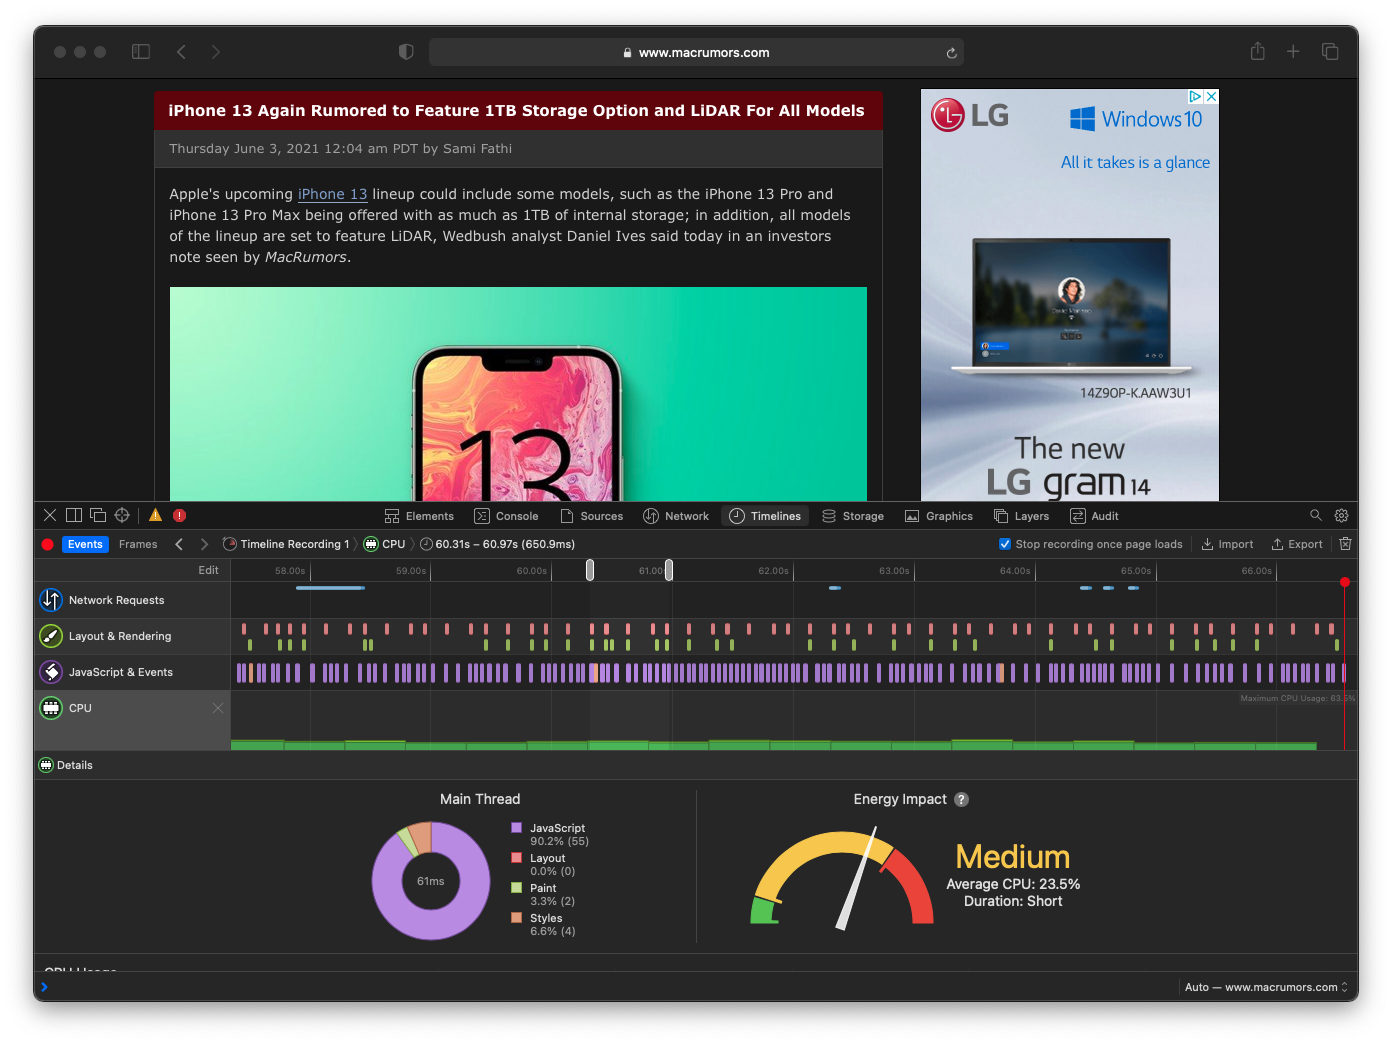Show console warnings triangle icon
Image resolution: width=1392 pixels, height=1043 pixels.
pyautogui.click(x=155, y=515)
